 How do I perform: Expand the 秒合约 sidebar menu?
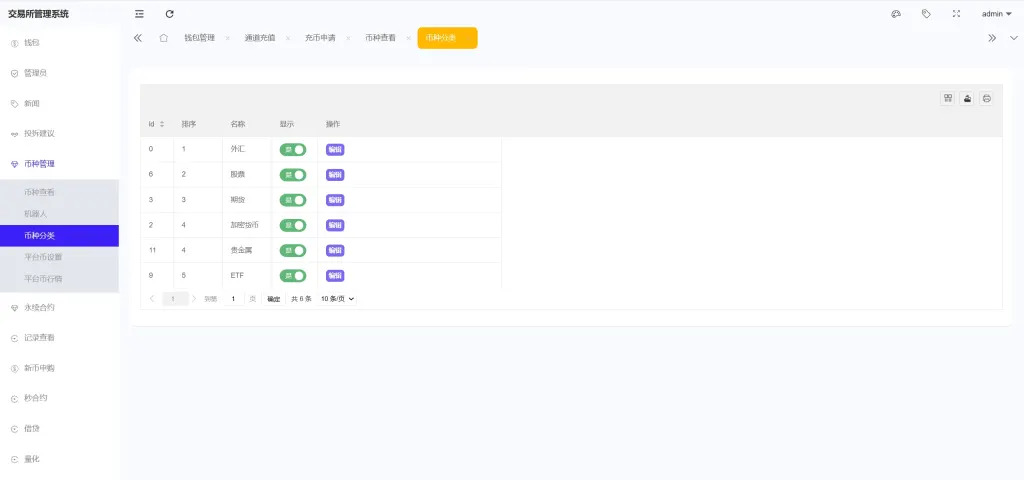click(x=59, y=398)
